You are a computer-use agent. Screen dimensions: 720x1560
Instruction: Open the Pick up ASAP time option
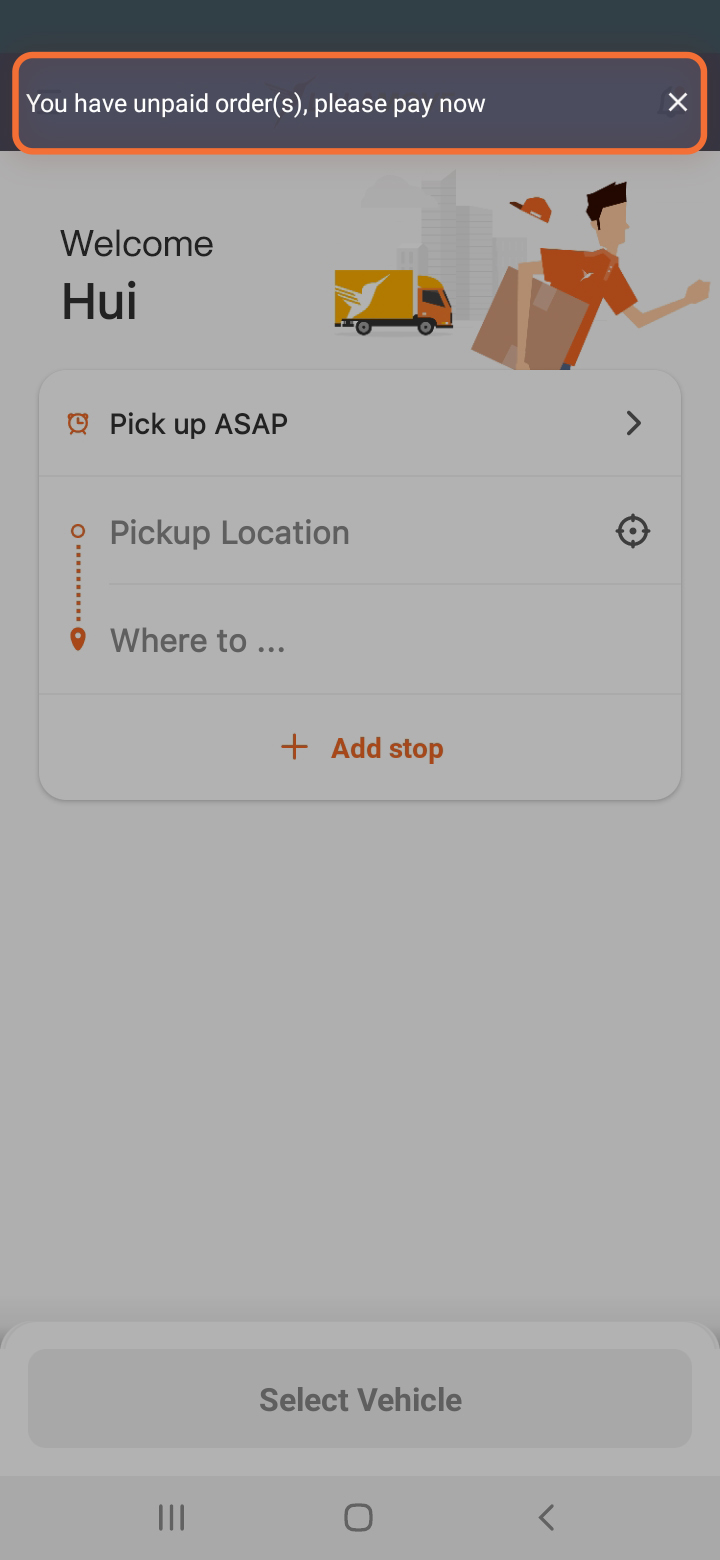tap(360, 424)
